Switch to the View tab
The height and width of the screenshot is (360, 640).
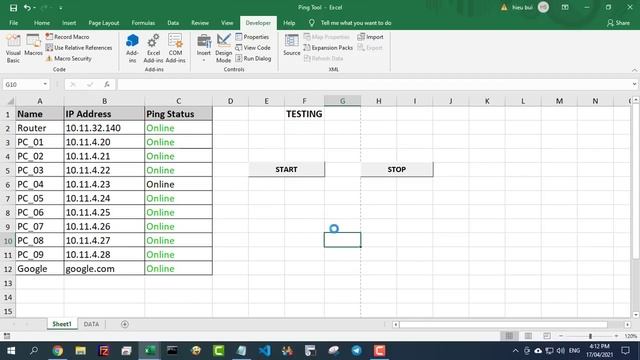click(227, 23)
